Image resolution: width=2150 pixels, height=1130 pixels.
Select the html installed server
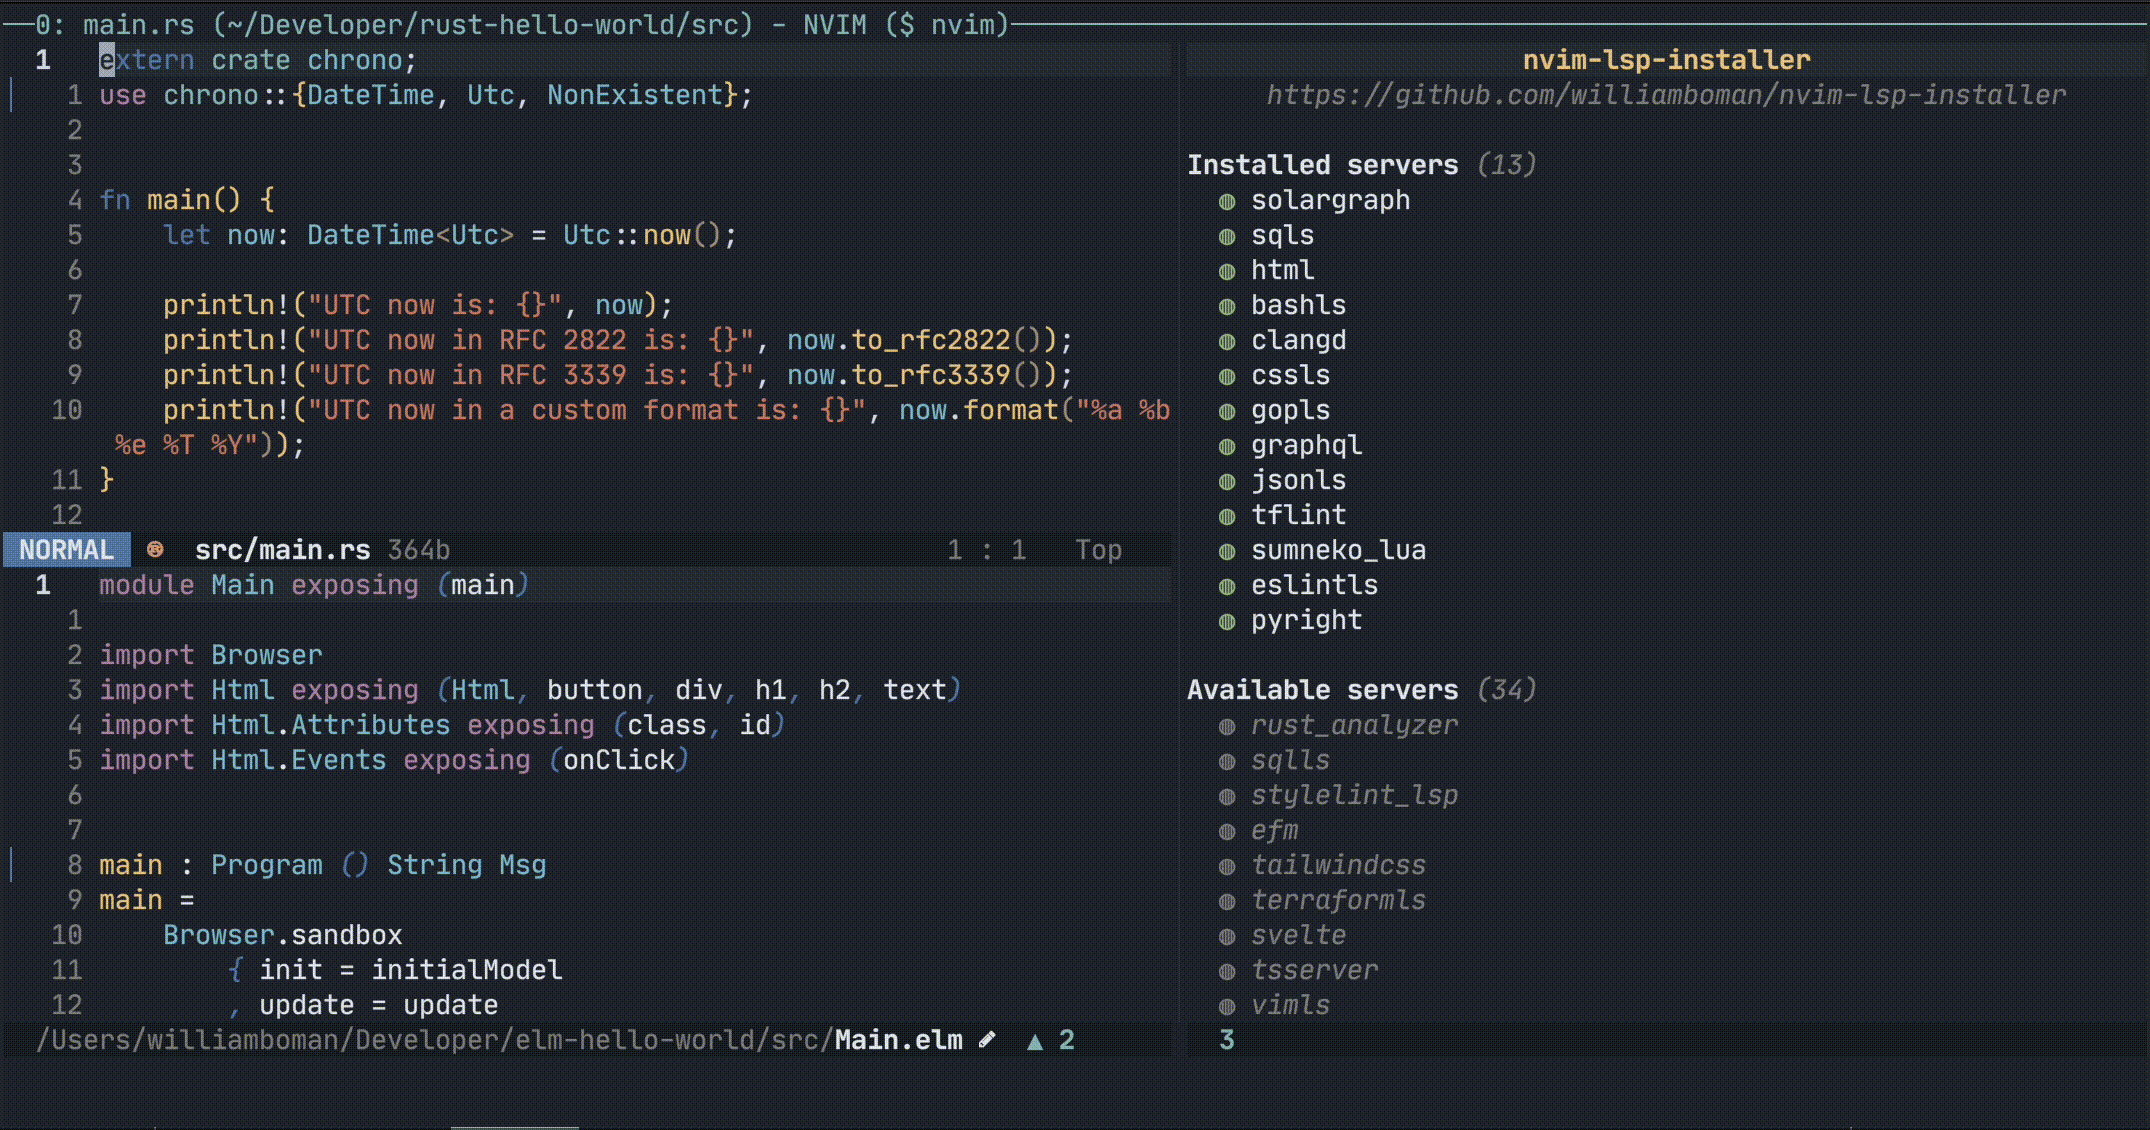[x=1282, y=270]
